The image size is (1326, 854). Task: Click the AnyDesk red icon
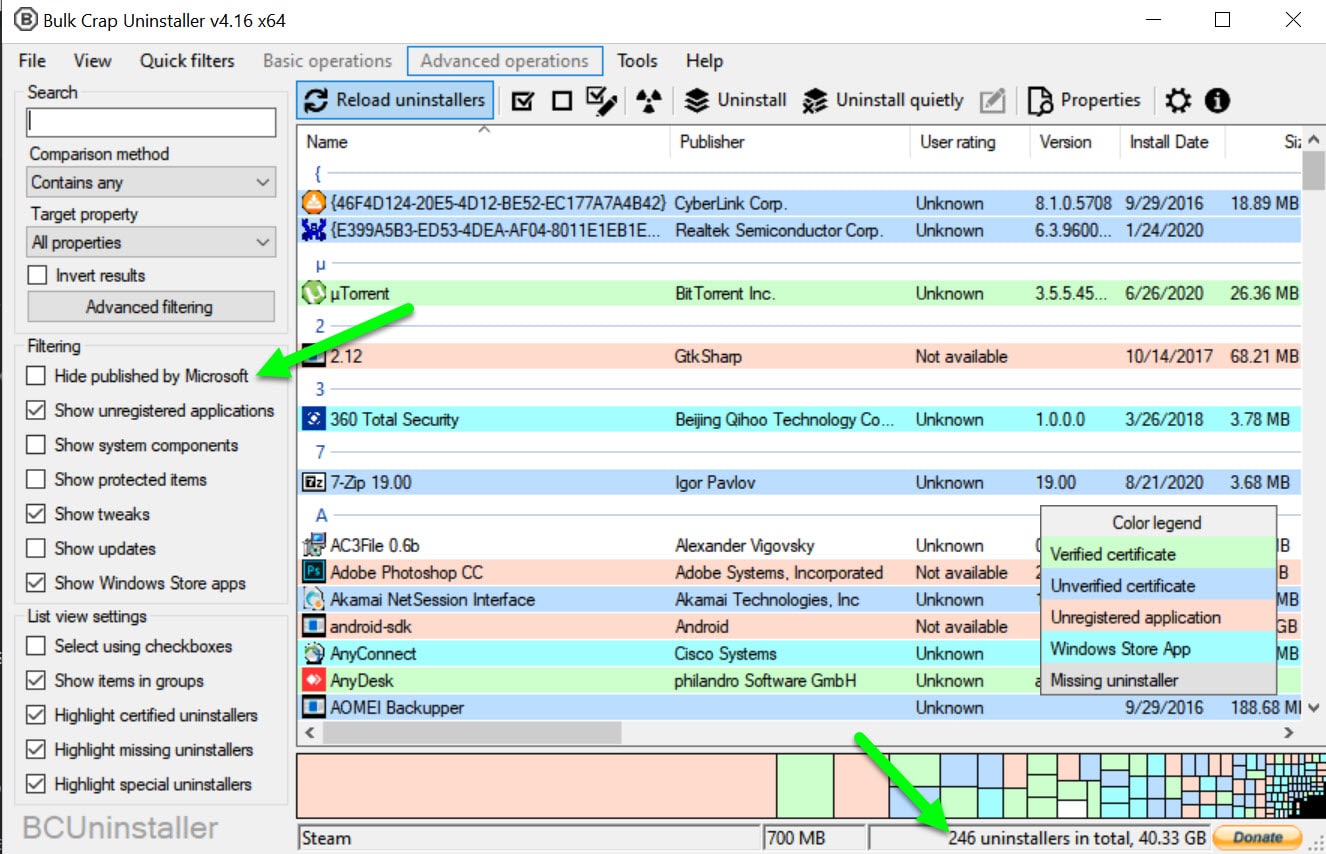point(314,681)
